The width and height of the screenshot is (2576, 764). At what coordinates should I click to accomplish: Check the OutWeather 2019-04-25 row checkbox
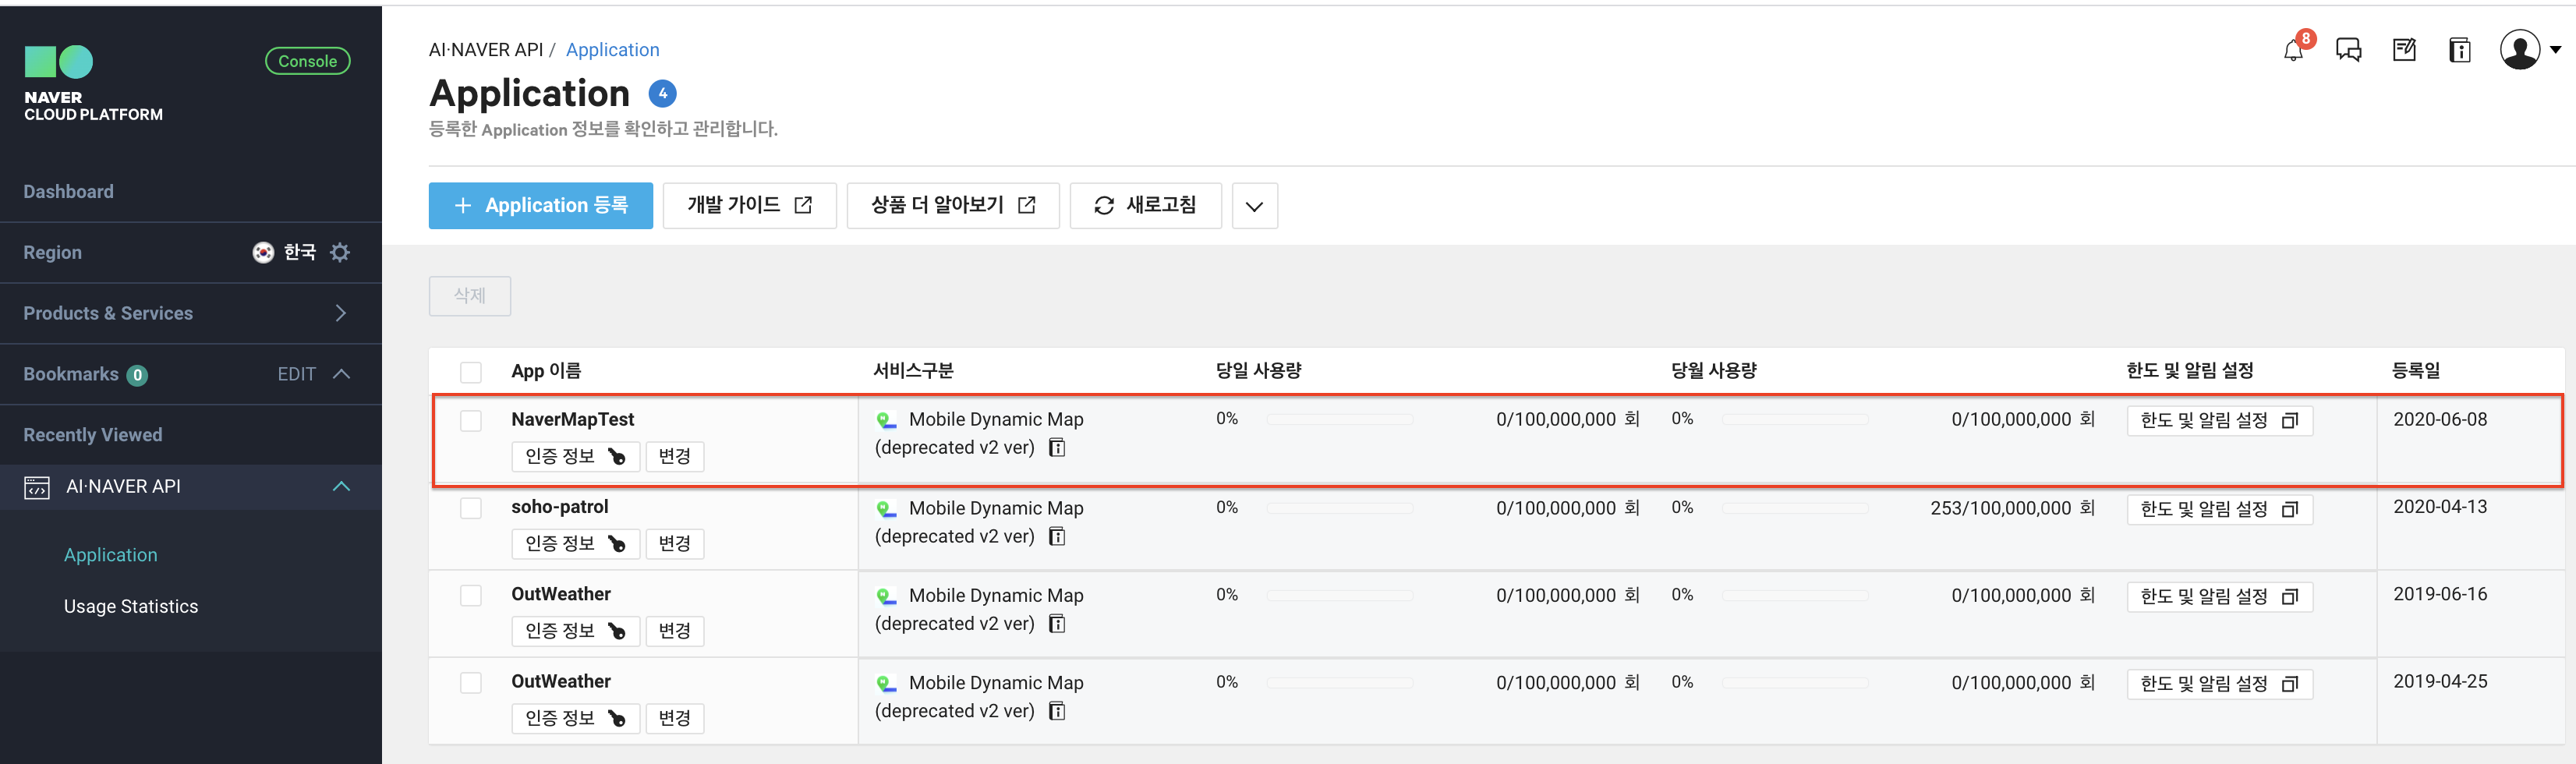[x=471, y=683]
